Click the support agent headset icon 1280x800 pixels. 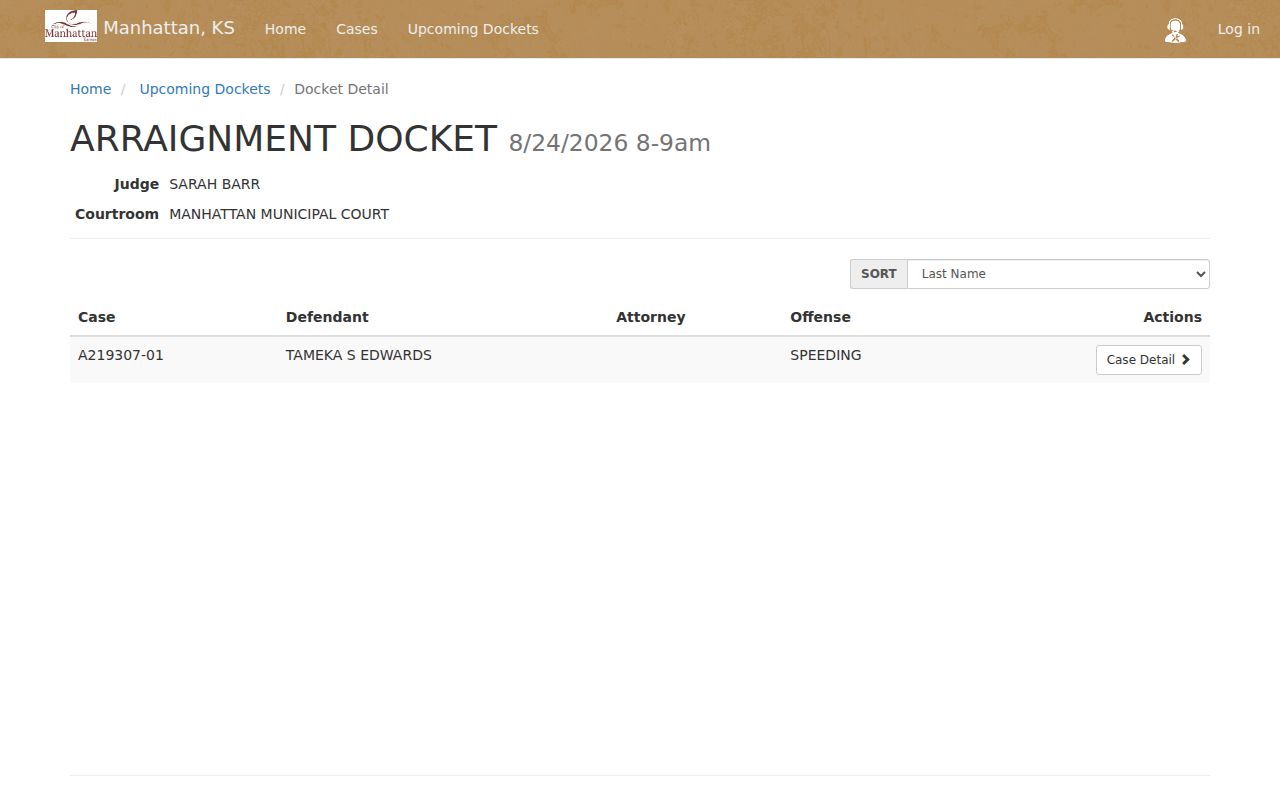(x=1175, y=30)
